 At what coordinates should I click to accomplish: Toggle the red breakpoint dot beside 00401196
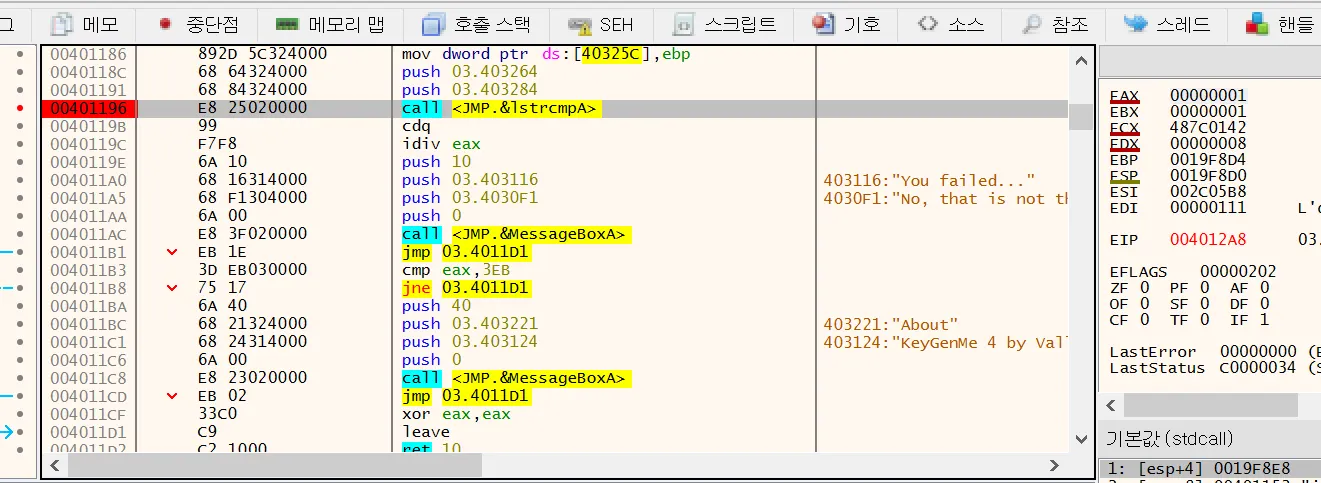pyautogui.click(x=20, y=108)
